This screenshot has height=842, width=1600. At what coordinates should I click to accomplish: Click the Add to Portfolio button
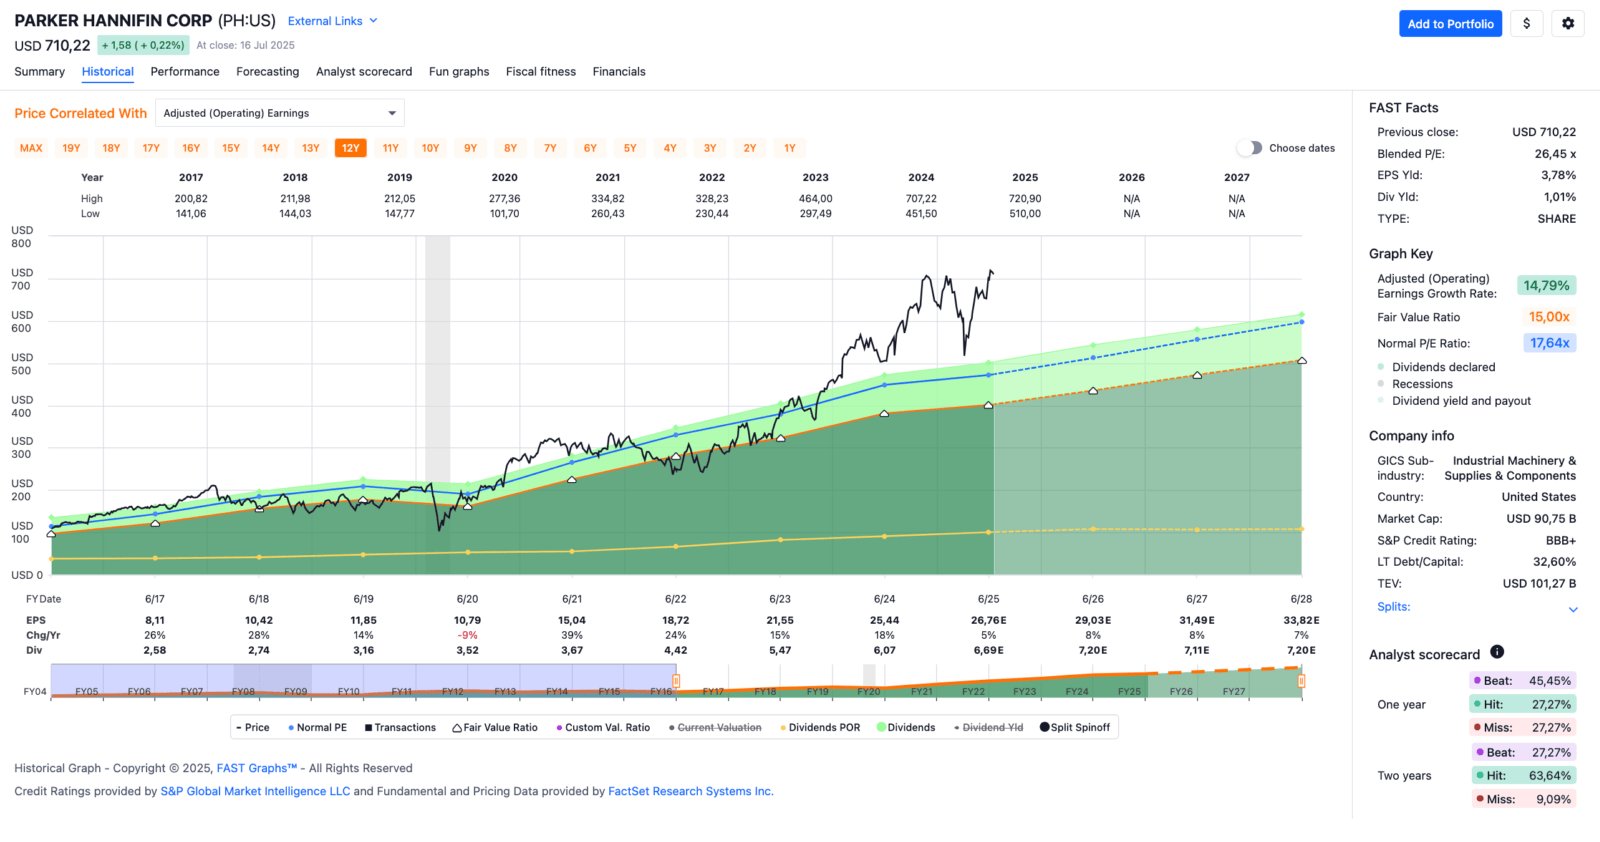(1450, 24)
